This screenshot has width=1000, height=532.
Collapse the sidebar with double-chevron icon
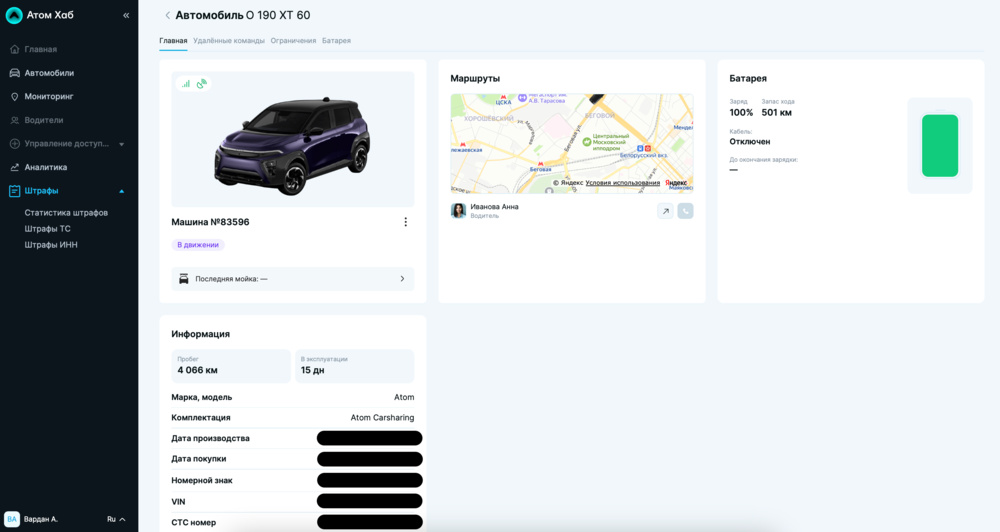pyautogui.click(x=126, y=16)
